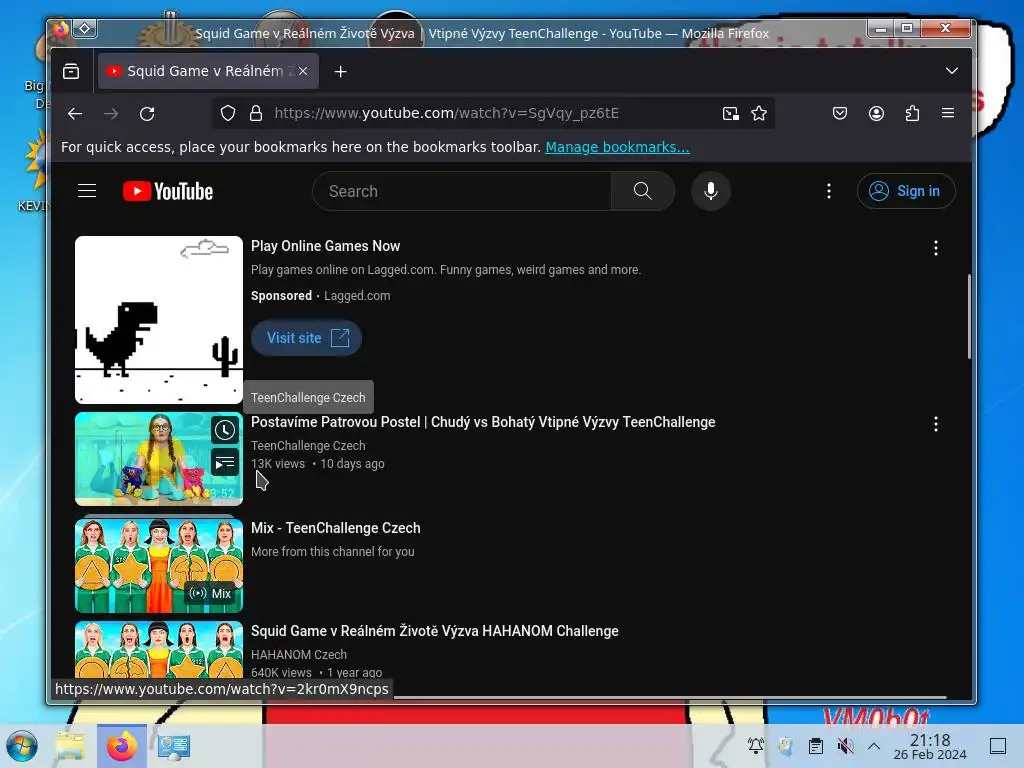Open the dinosaur game ad thumbnail
1024x768 pixels.
[159, 320]
